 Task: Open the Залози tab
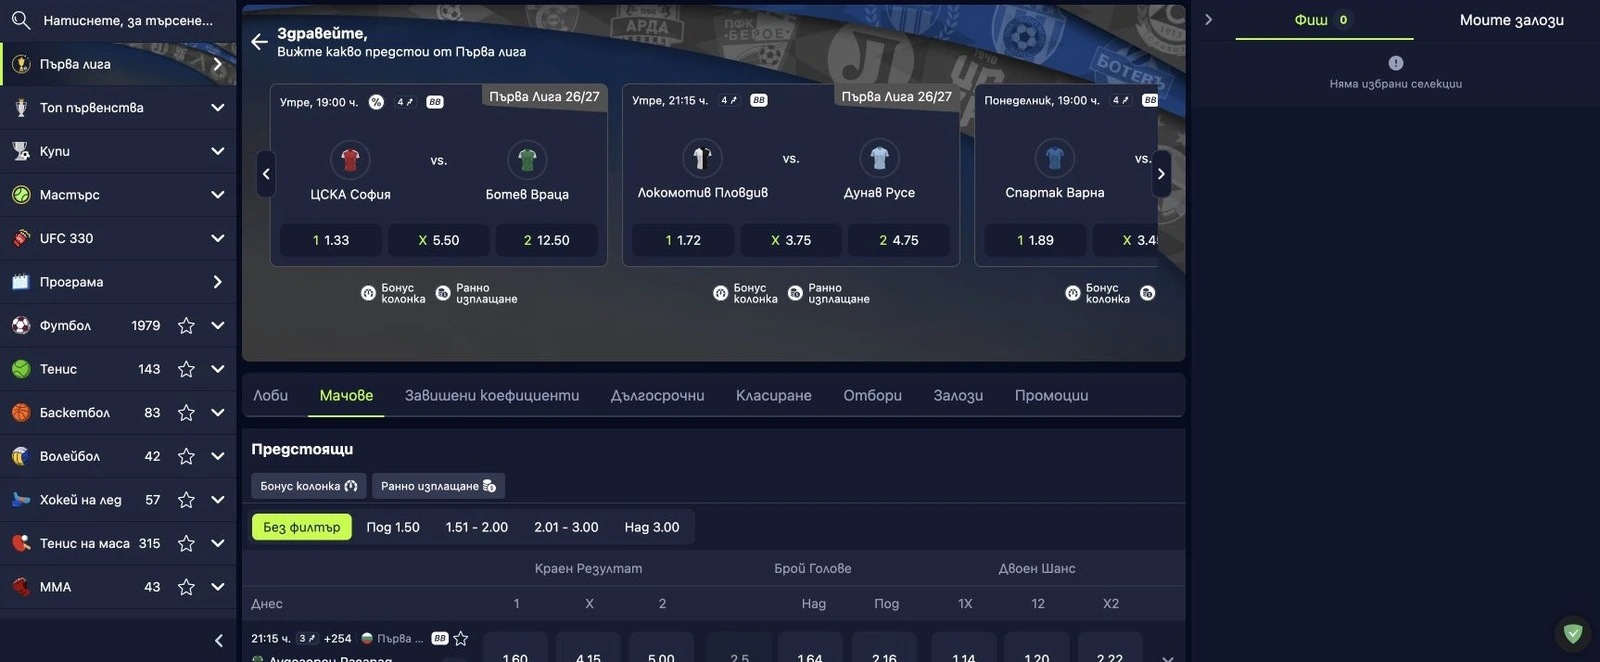pos(958,396)
